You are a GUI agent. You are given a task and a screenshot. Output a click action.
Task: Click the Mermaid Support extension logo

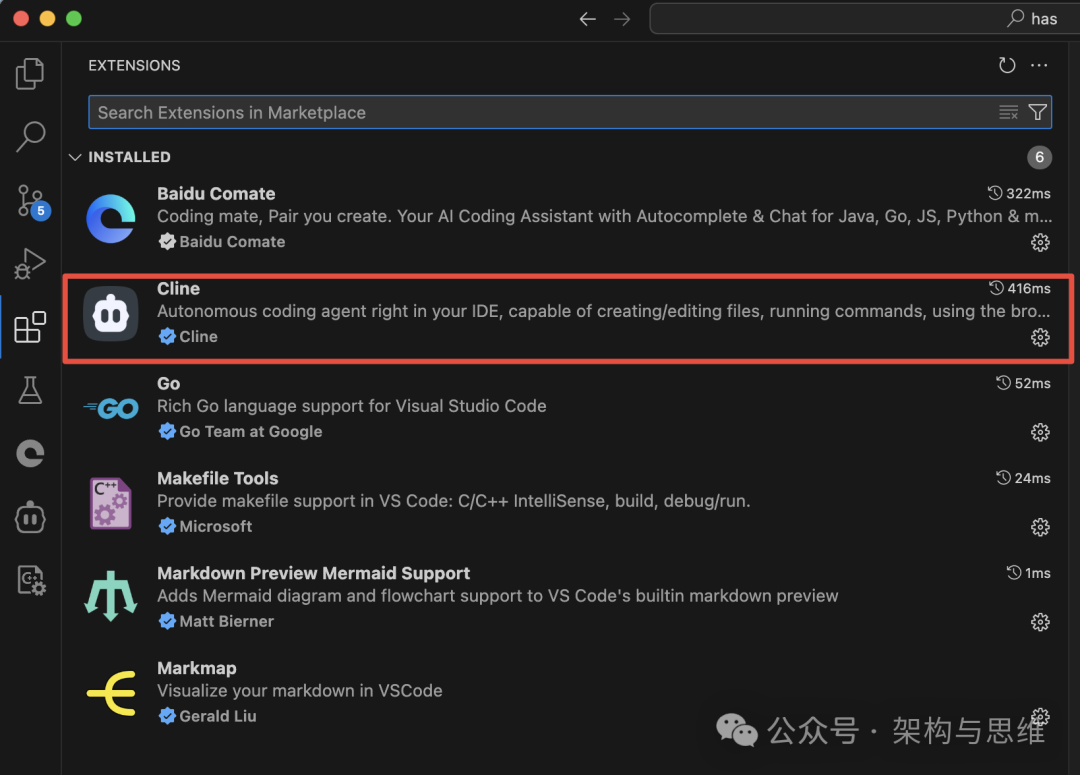111,597
